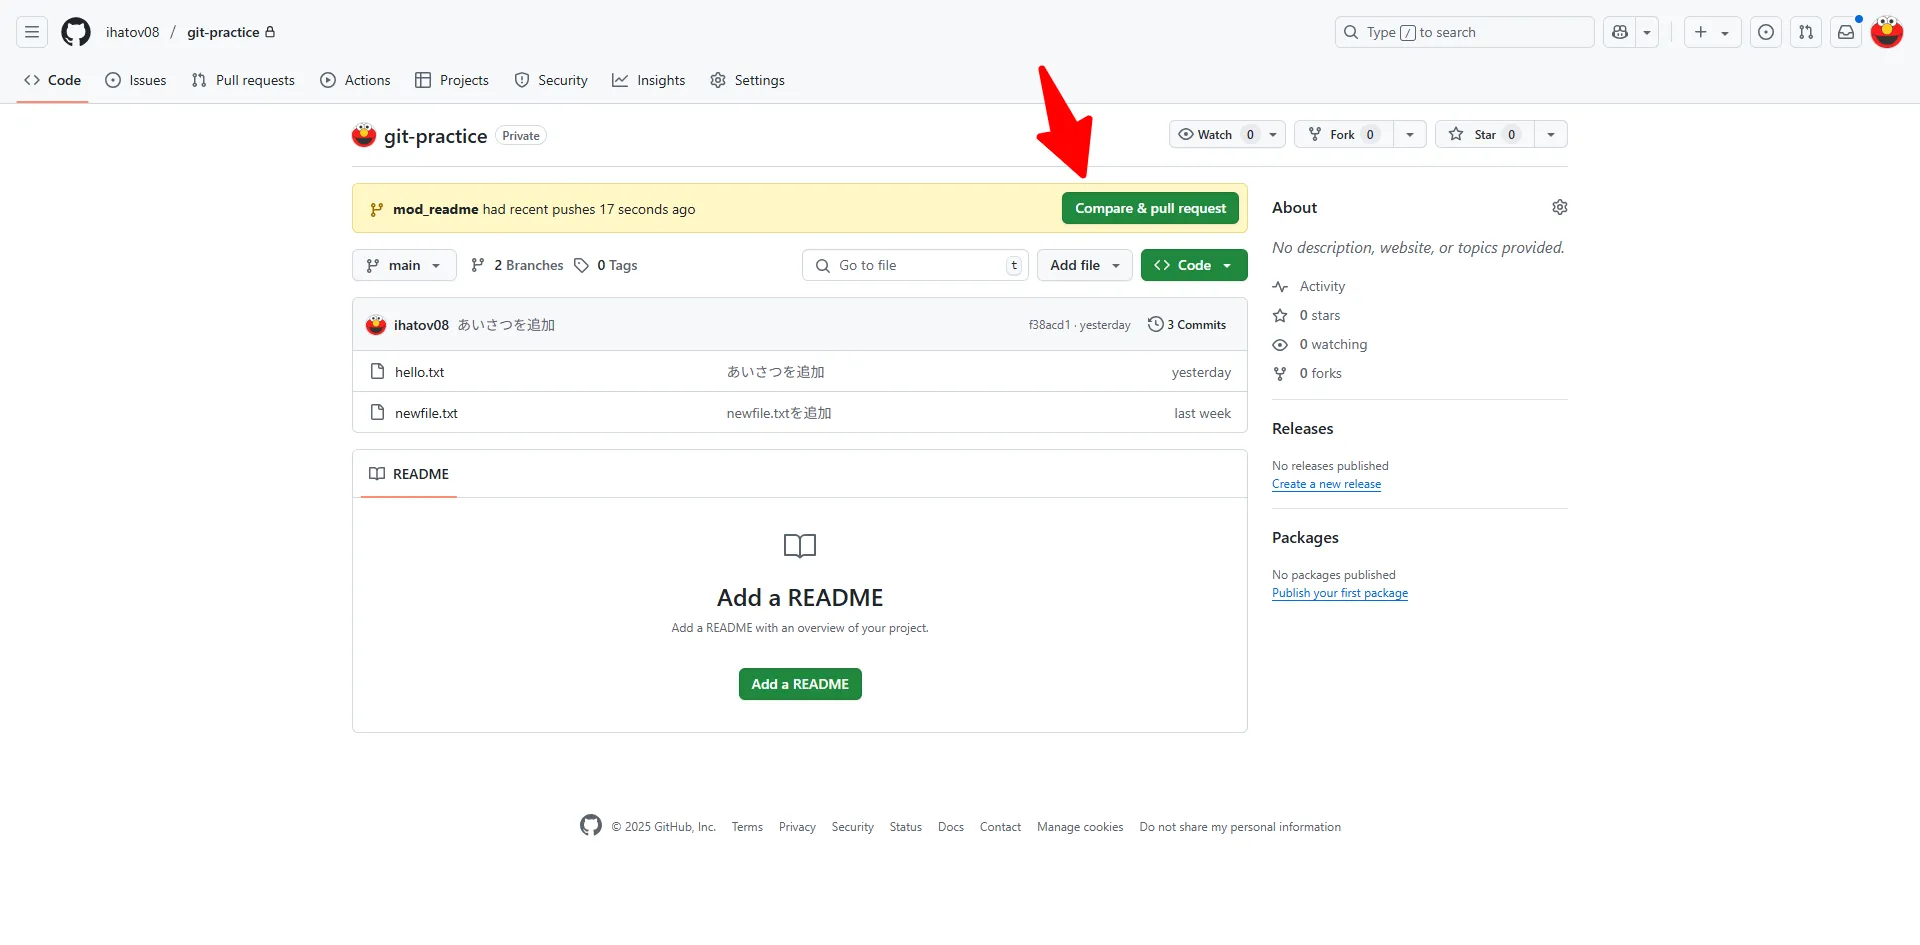Viewport: 1920px width, 945px height.
Task: Open the Status footer link
Action: coord(906,827)
